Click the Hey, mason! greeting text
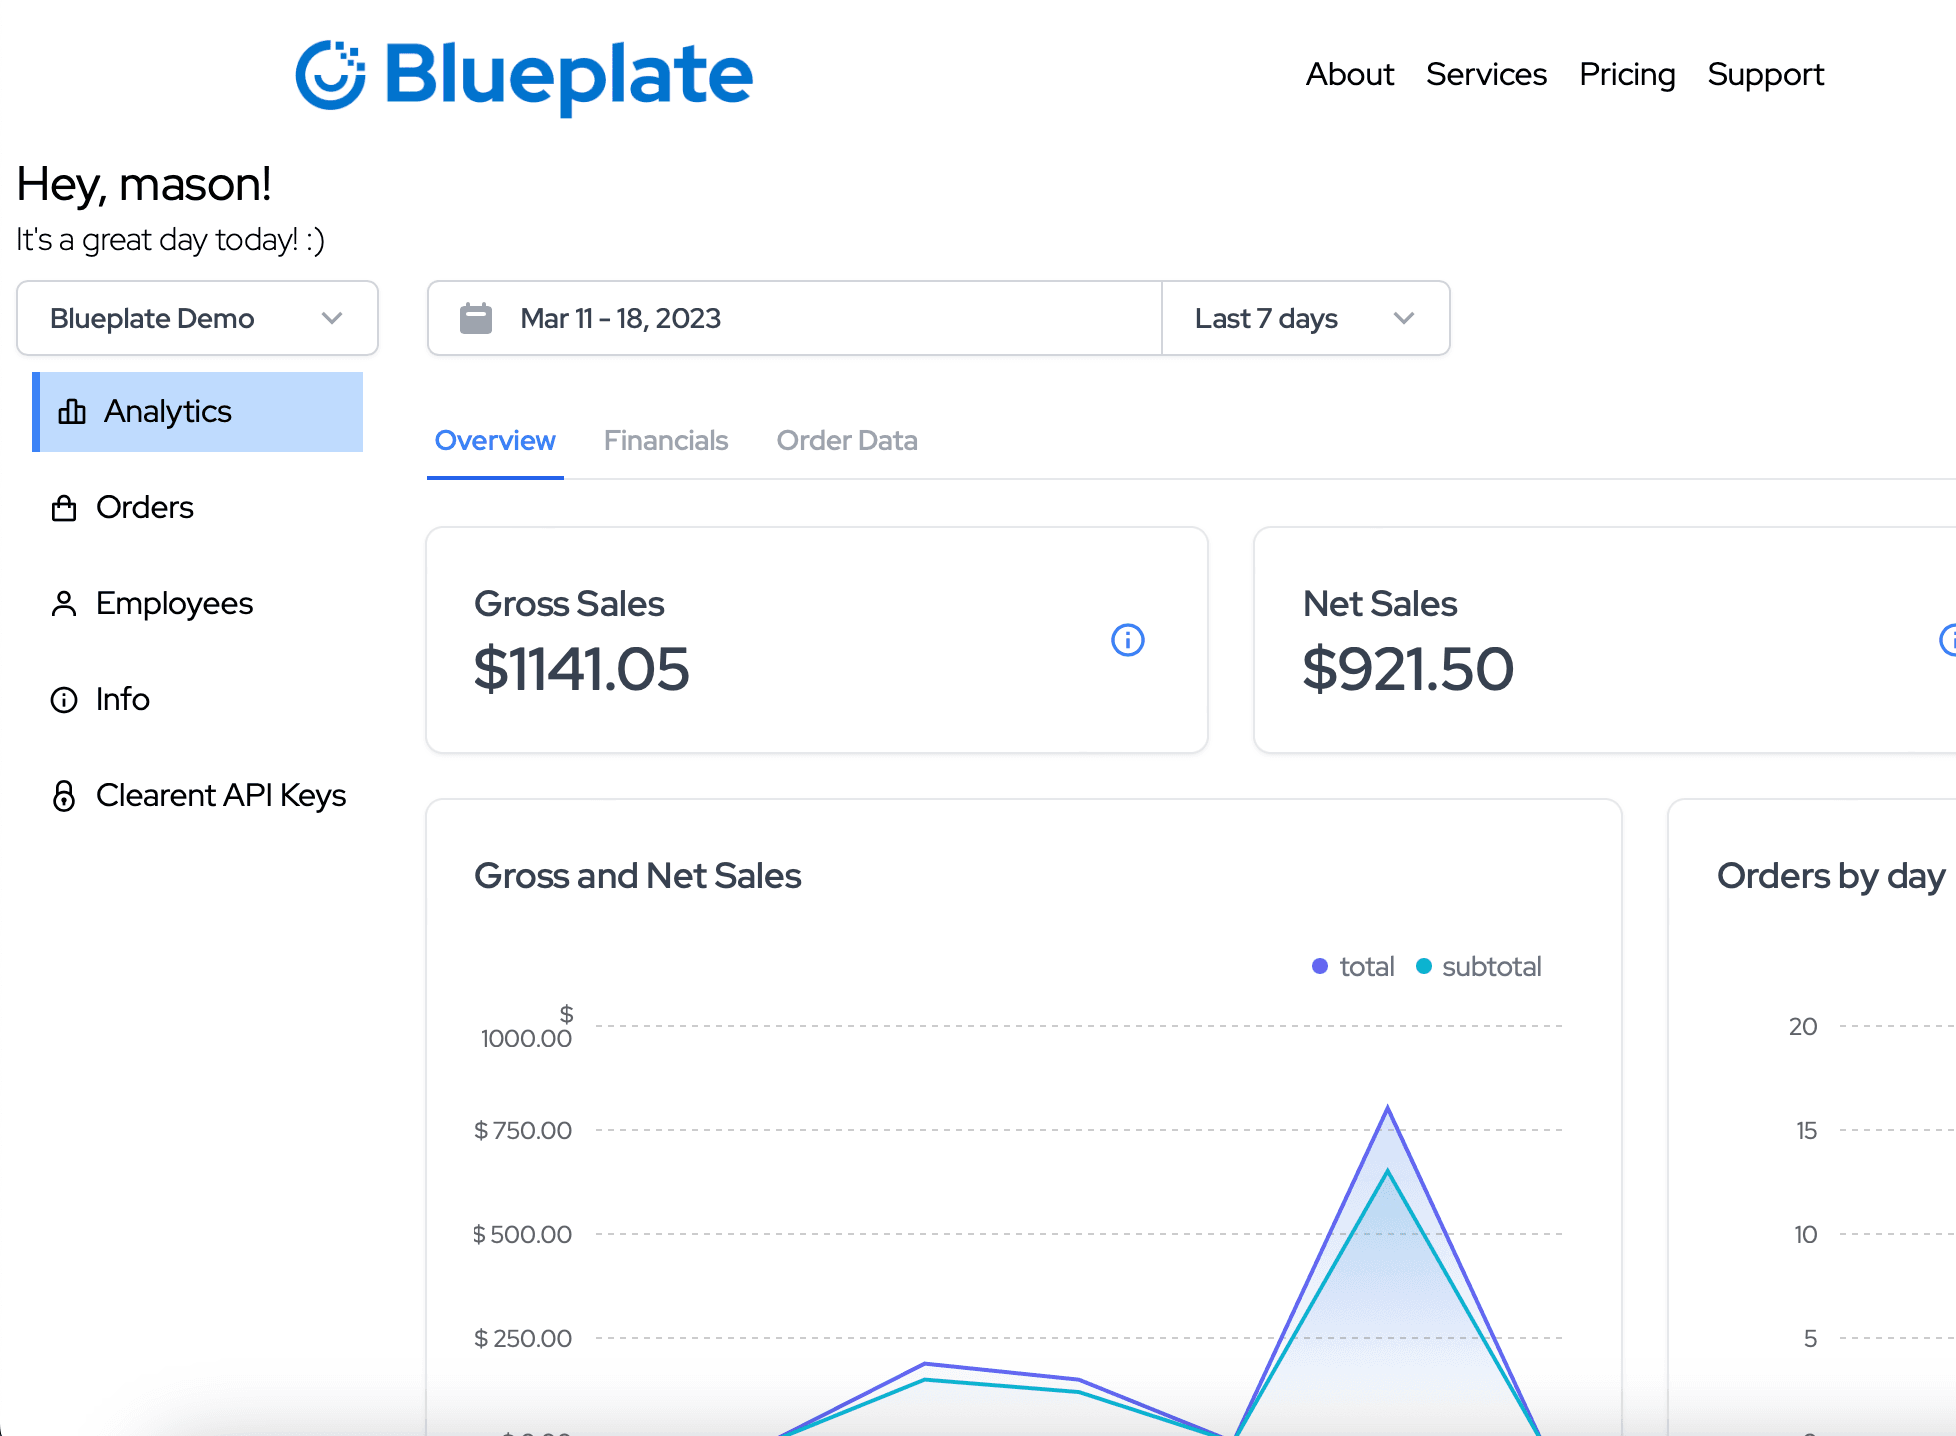Image resolution: width=1956 pixels, height=1436 pixels. (144, 184)
